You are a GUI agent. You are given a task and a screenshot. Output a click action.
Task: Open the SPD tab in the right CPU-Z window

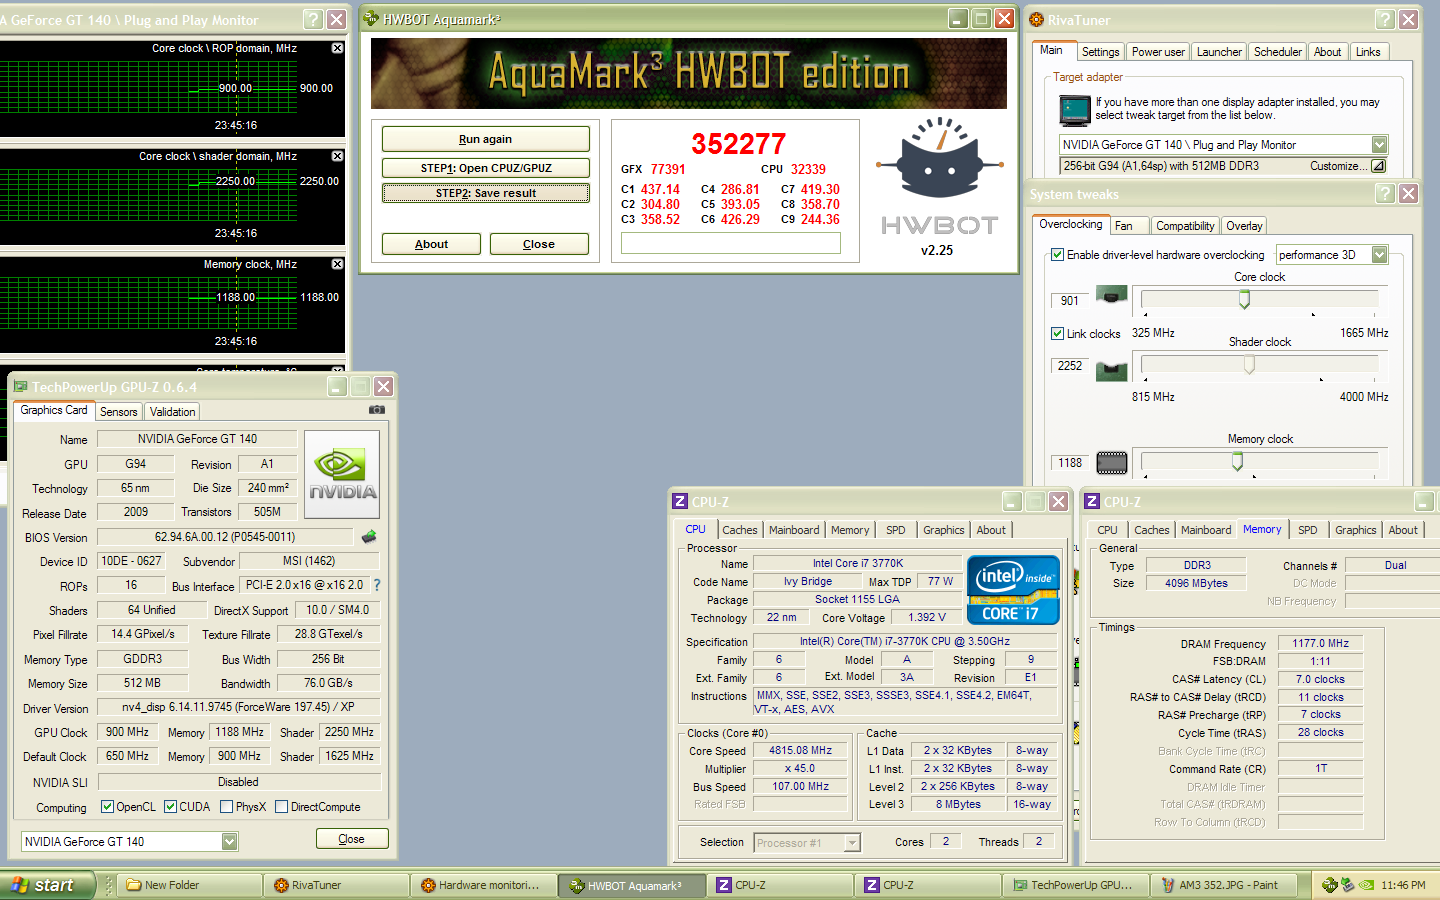point(1307,530)
